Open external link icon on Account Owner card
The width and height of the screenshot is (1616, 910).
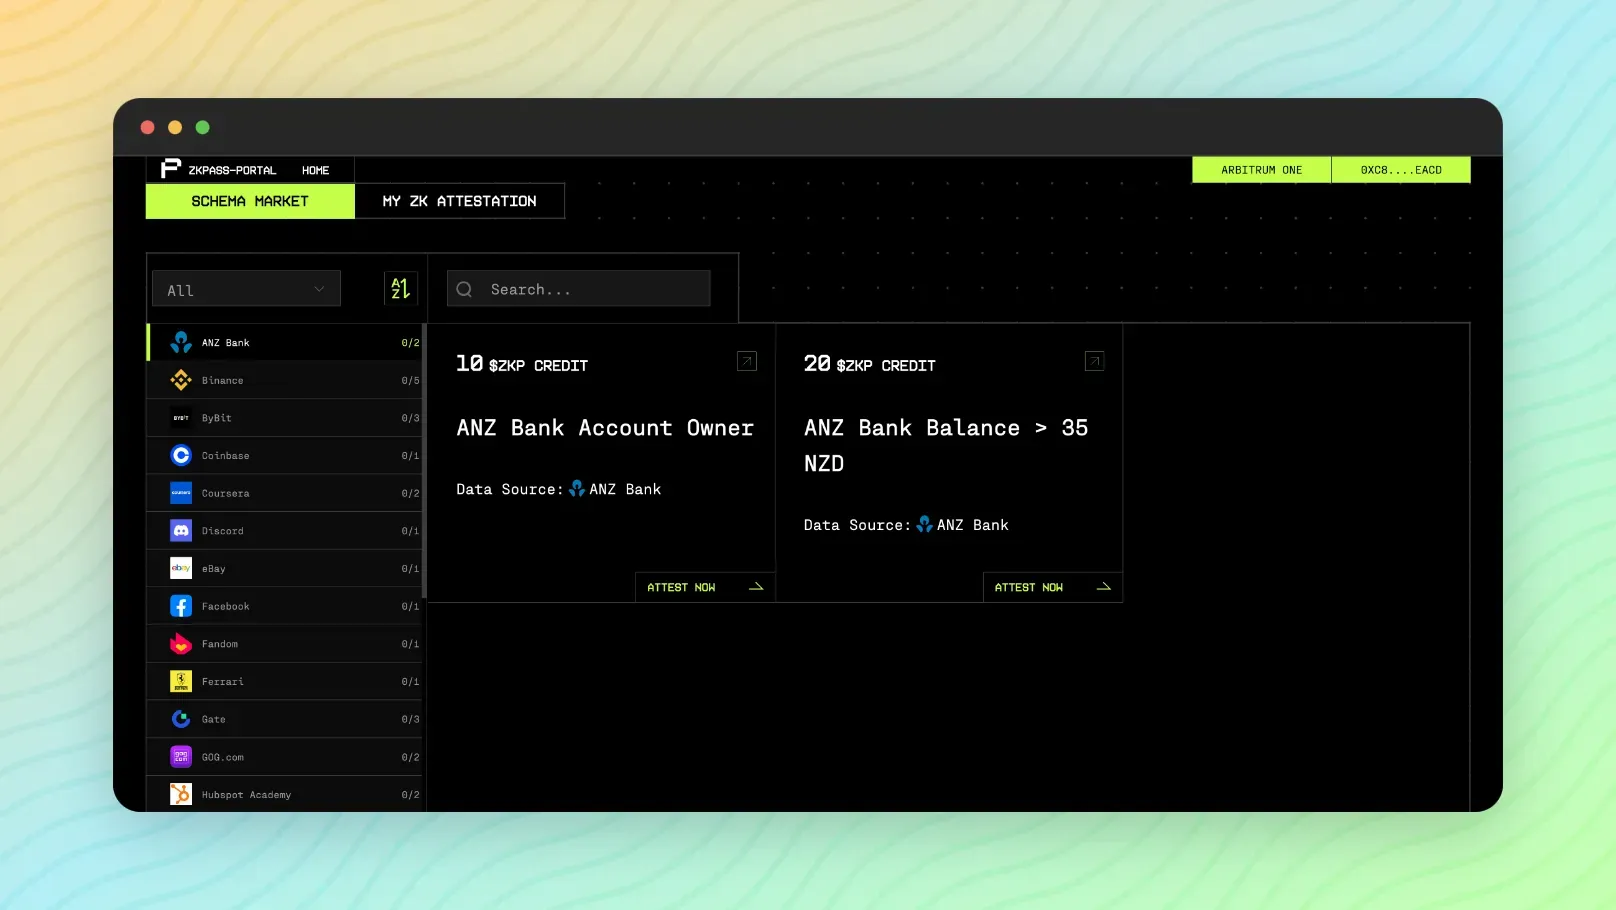point(747,361)
